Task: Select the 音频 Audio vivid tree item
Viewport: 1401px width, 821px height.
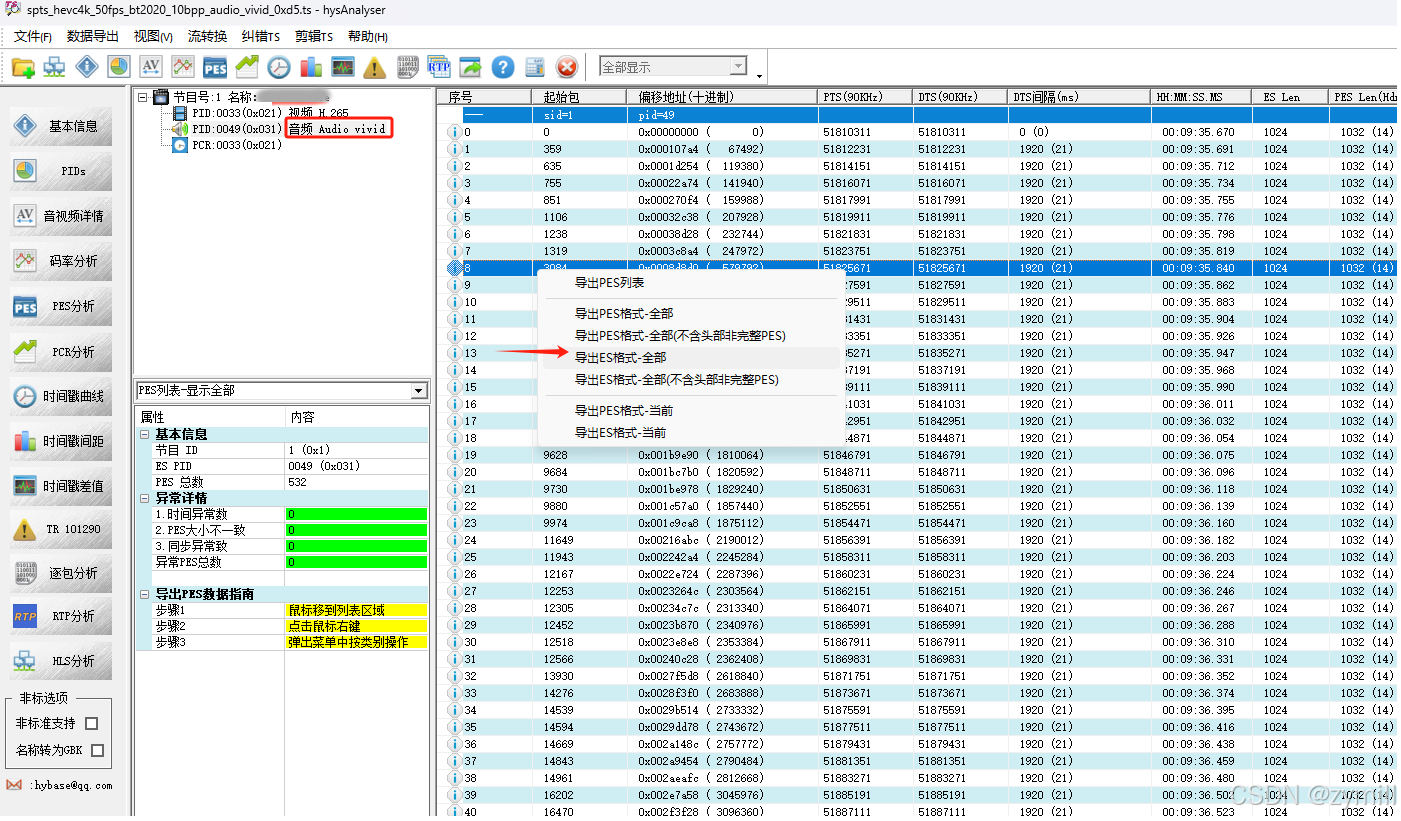Action: point(338,129)
